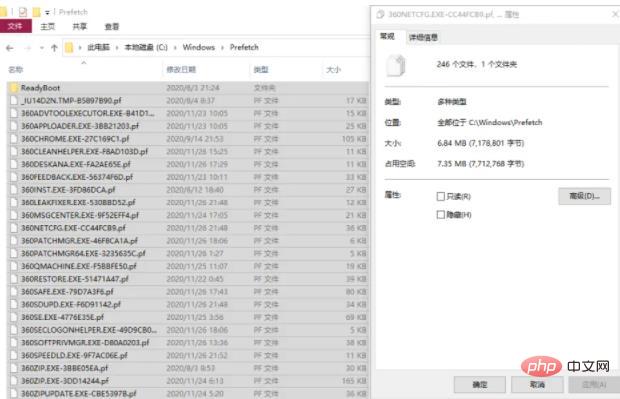Click the file icon of 360SPEEDLD.EXE-9F7AC06E.pf
Viewport: 620px width, 399px height.
(x=14, y=355)
